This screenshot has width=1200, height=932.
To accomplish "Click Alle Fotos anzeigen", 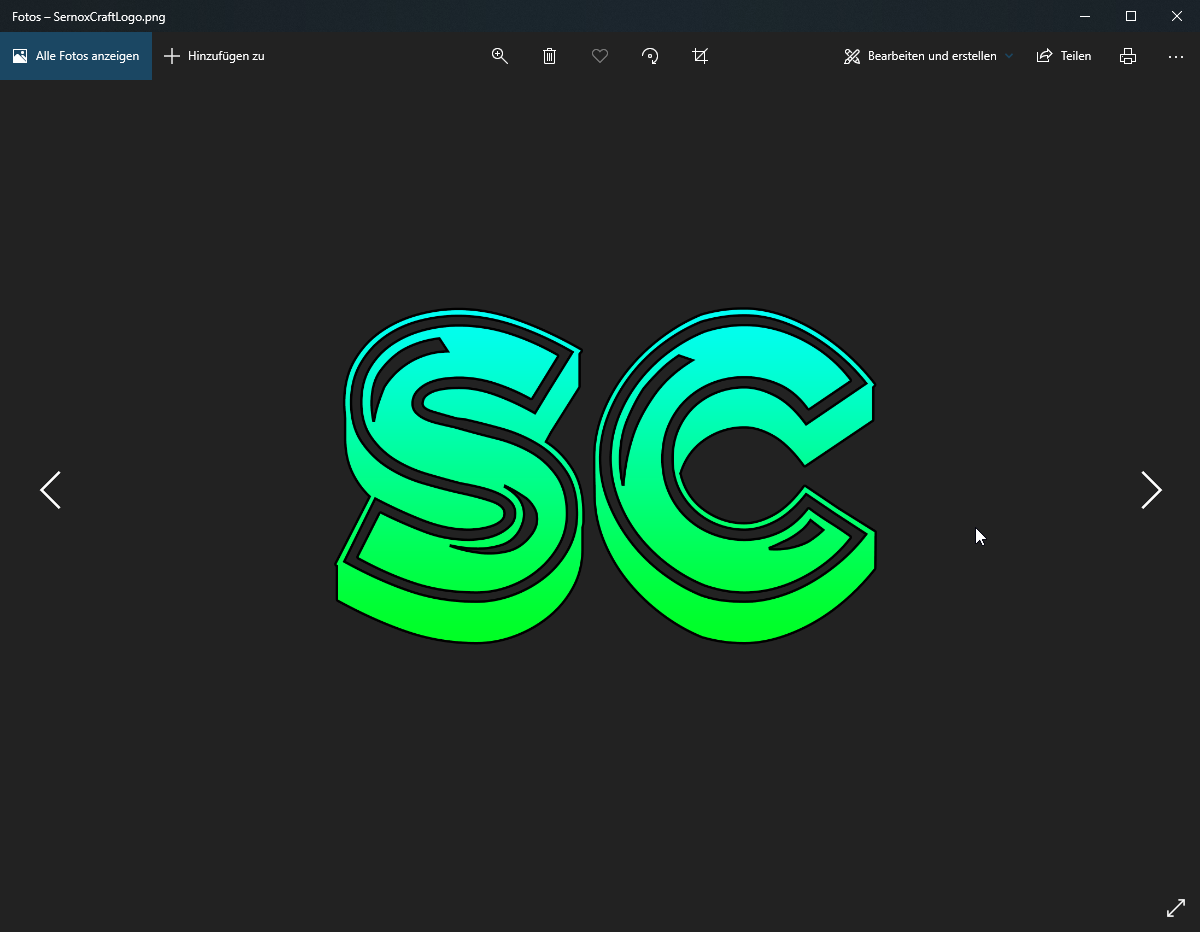I will click(76, 56).
